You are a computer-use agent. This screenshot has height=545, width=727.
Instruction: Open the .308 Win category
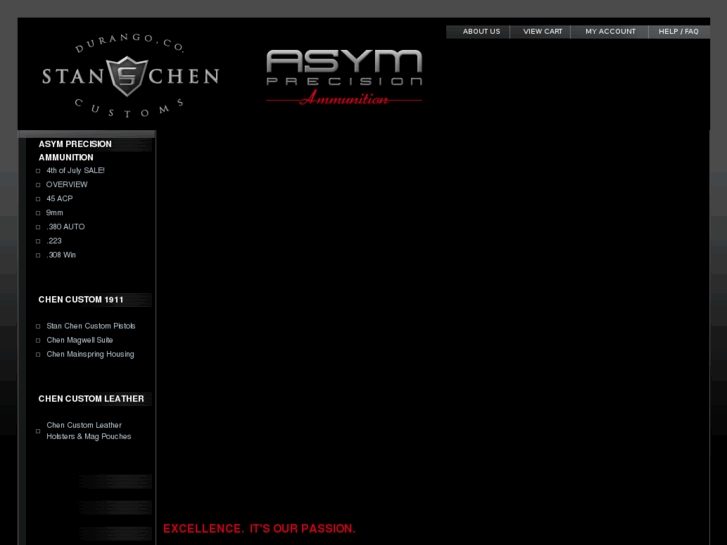coord(61,255)
